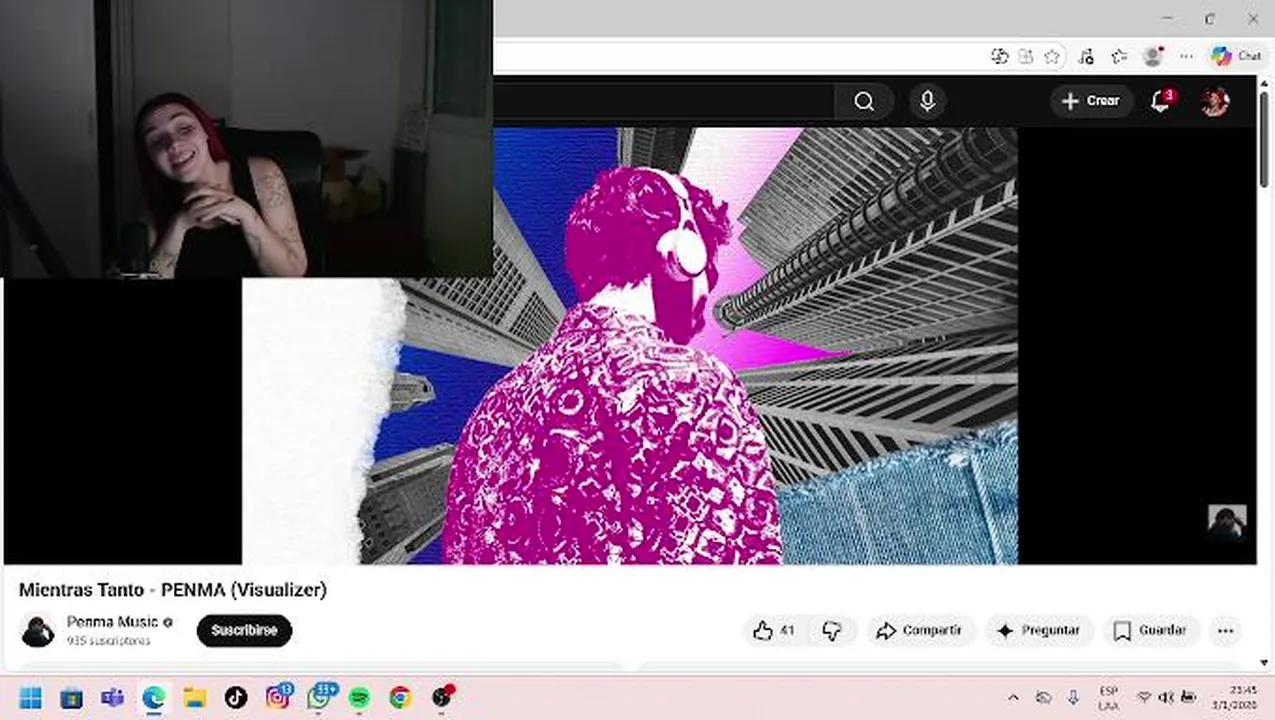Click the Compartir share button

[x=919, y=630]
